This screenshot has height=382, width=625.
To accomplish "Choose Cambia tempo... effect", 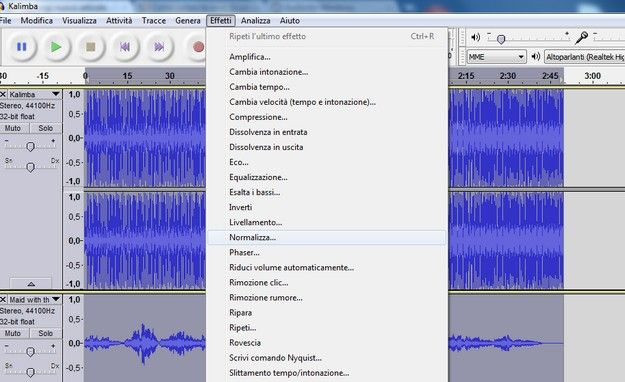I will (x=327, y=87).
